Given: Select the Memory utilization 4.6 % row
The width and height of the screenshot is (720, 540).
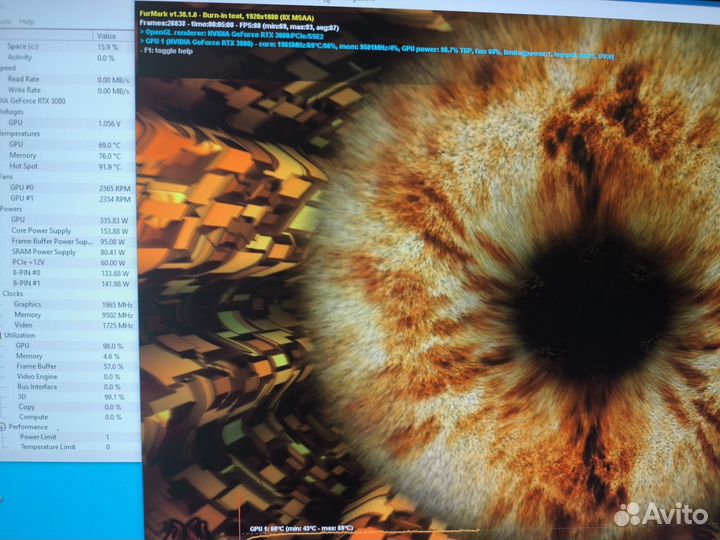Looking at the screenshot, I should tap(68, 356).
